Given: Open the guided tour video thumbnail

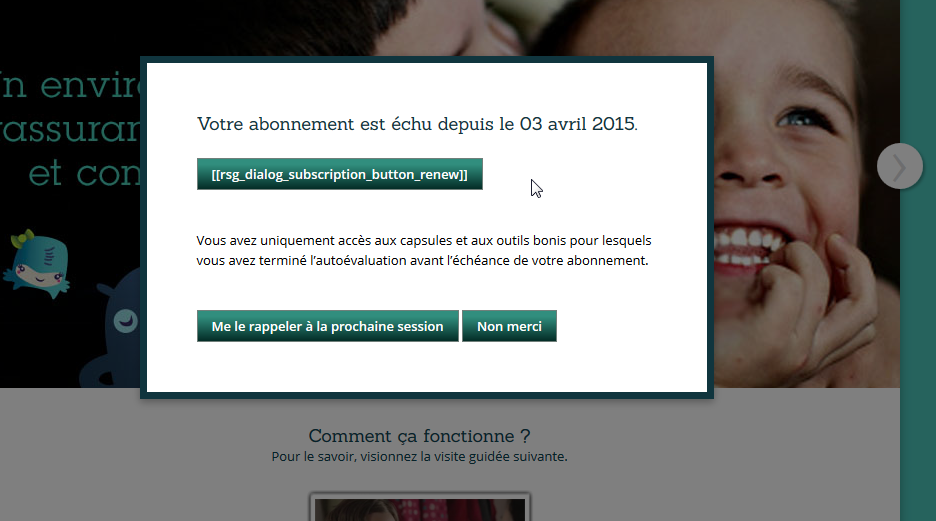Looking at the screenshot, I should [419, 508].
